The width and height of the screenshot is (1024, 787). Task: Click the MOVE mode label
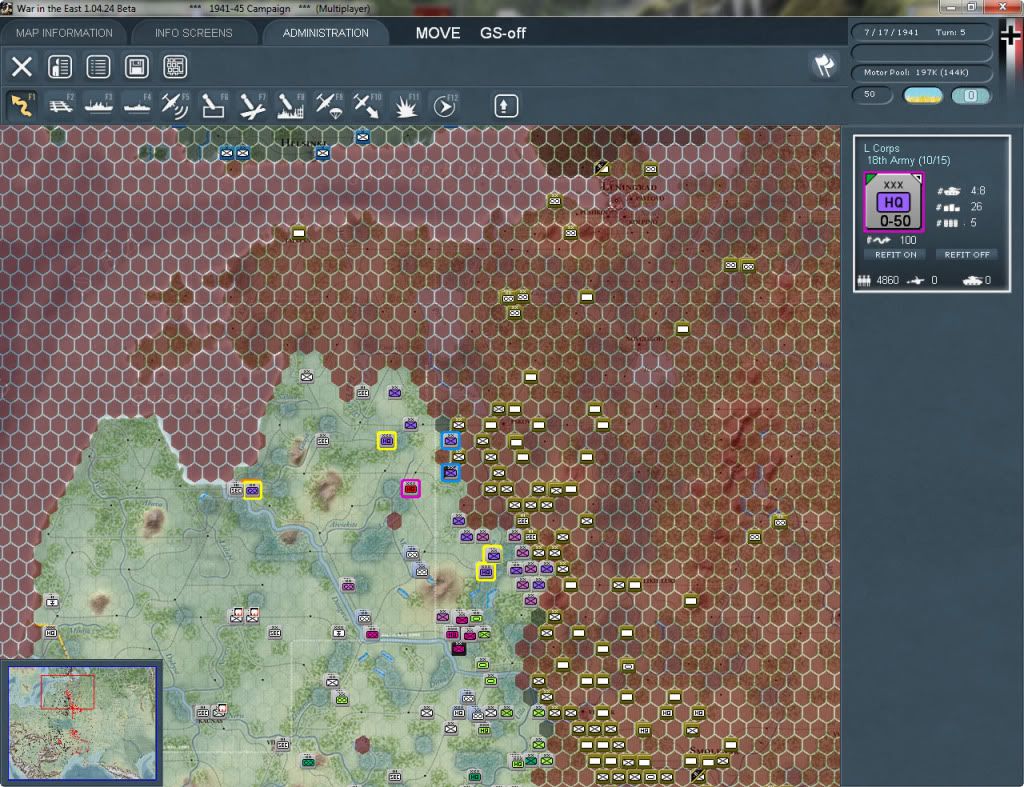pyautogui.click(x=438, y=33)
